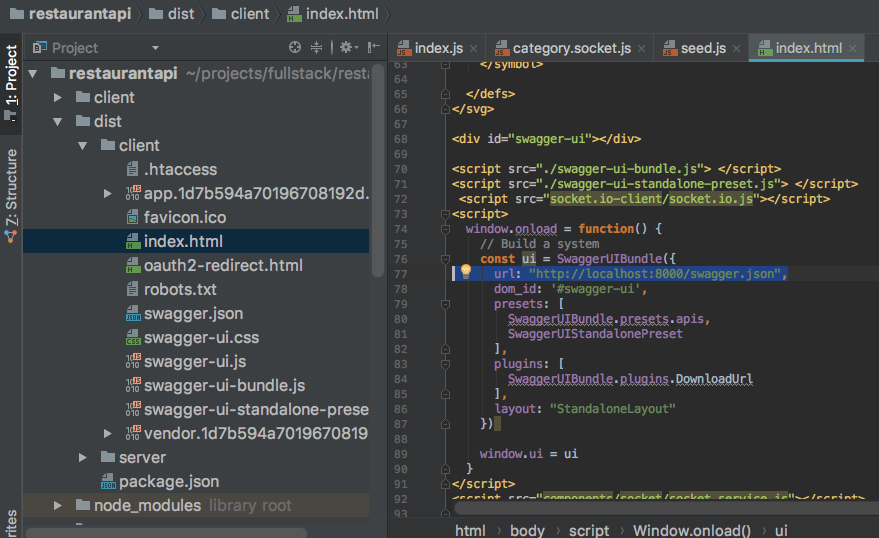Click the CSS icon of swagger-ui.css
Image resolution: width=879 pixels, height=538 pixels.
click(x=133, y=337)
